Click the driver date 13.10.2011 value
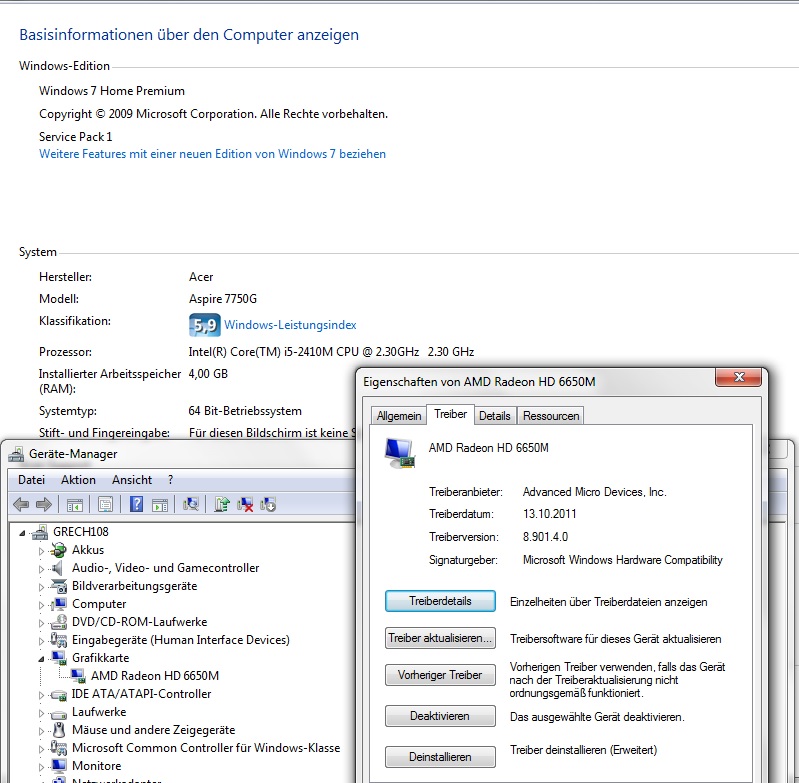Screen dimensions: 799x783 (x=549, y=514)
